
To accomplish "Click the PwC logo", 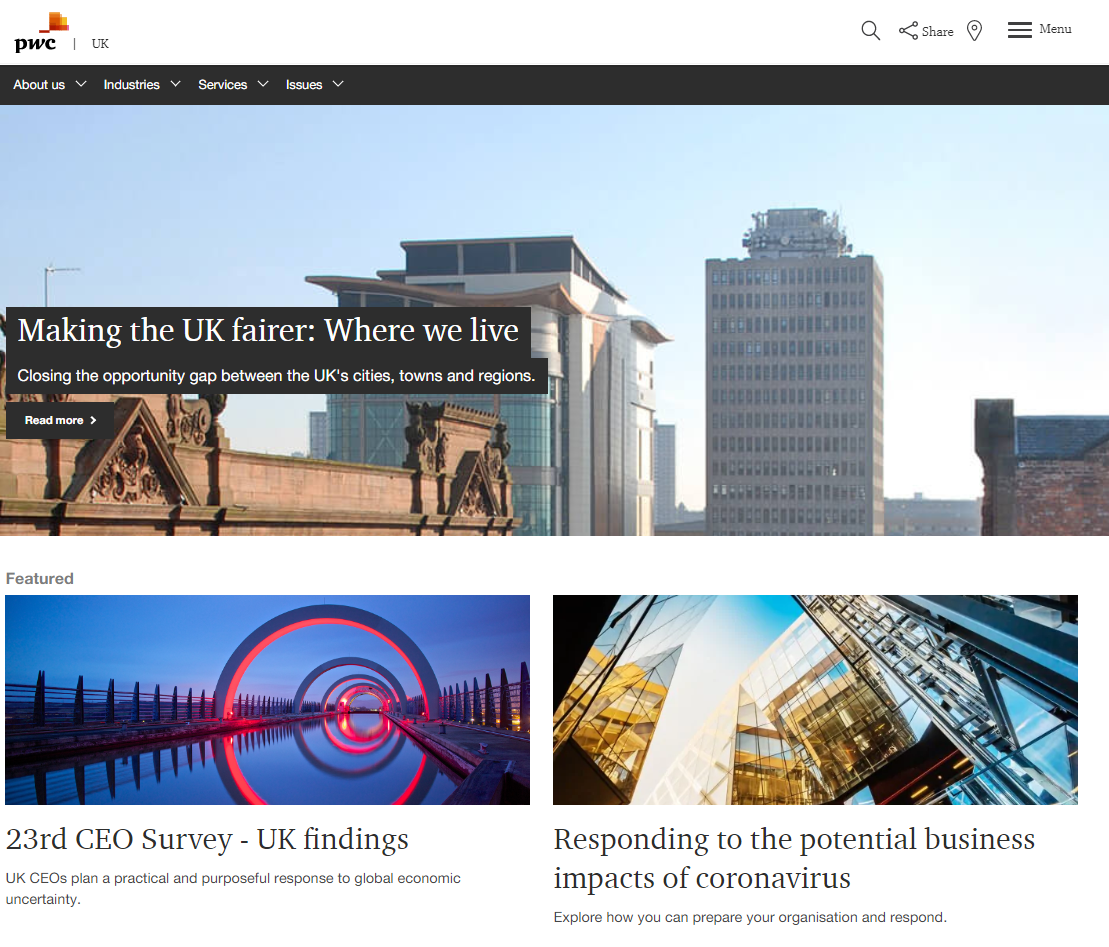I will 42,33.
